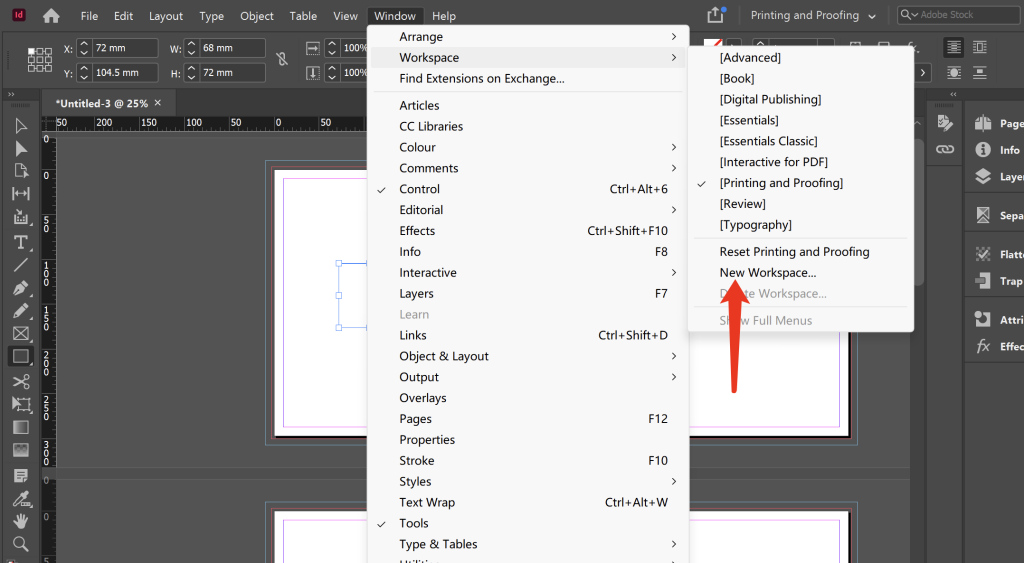Screen dimensions: 1024x563
Task: Select the Pen tool
Action: click(20, 288)
